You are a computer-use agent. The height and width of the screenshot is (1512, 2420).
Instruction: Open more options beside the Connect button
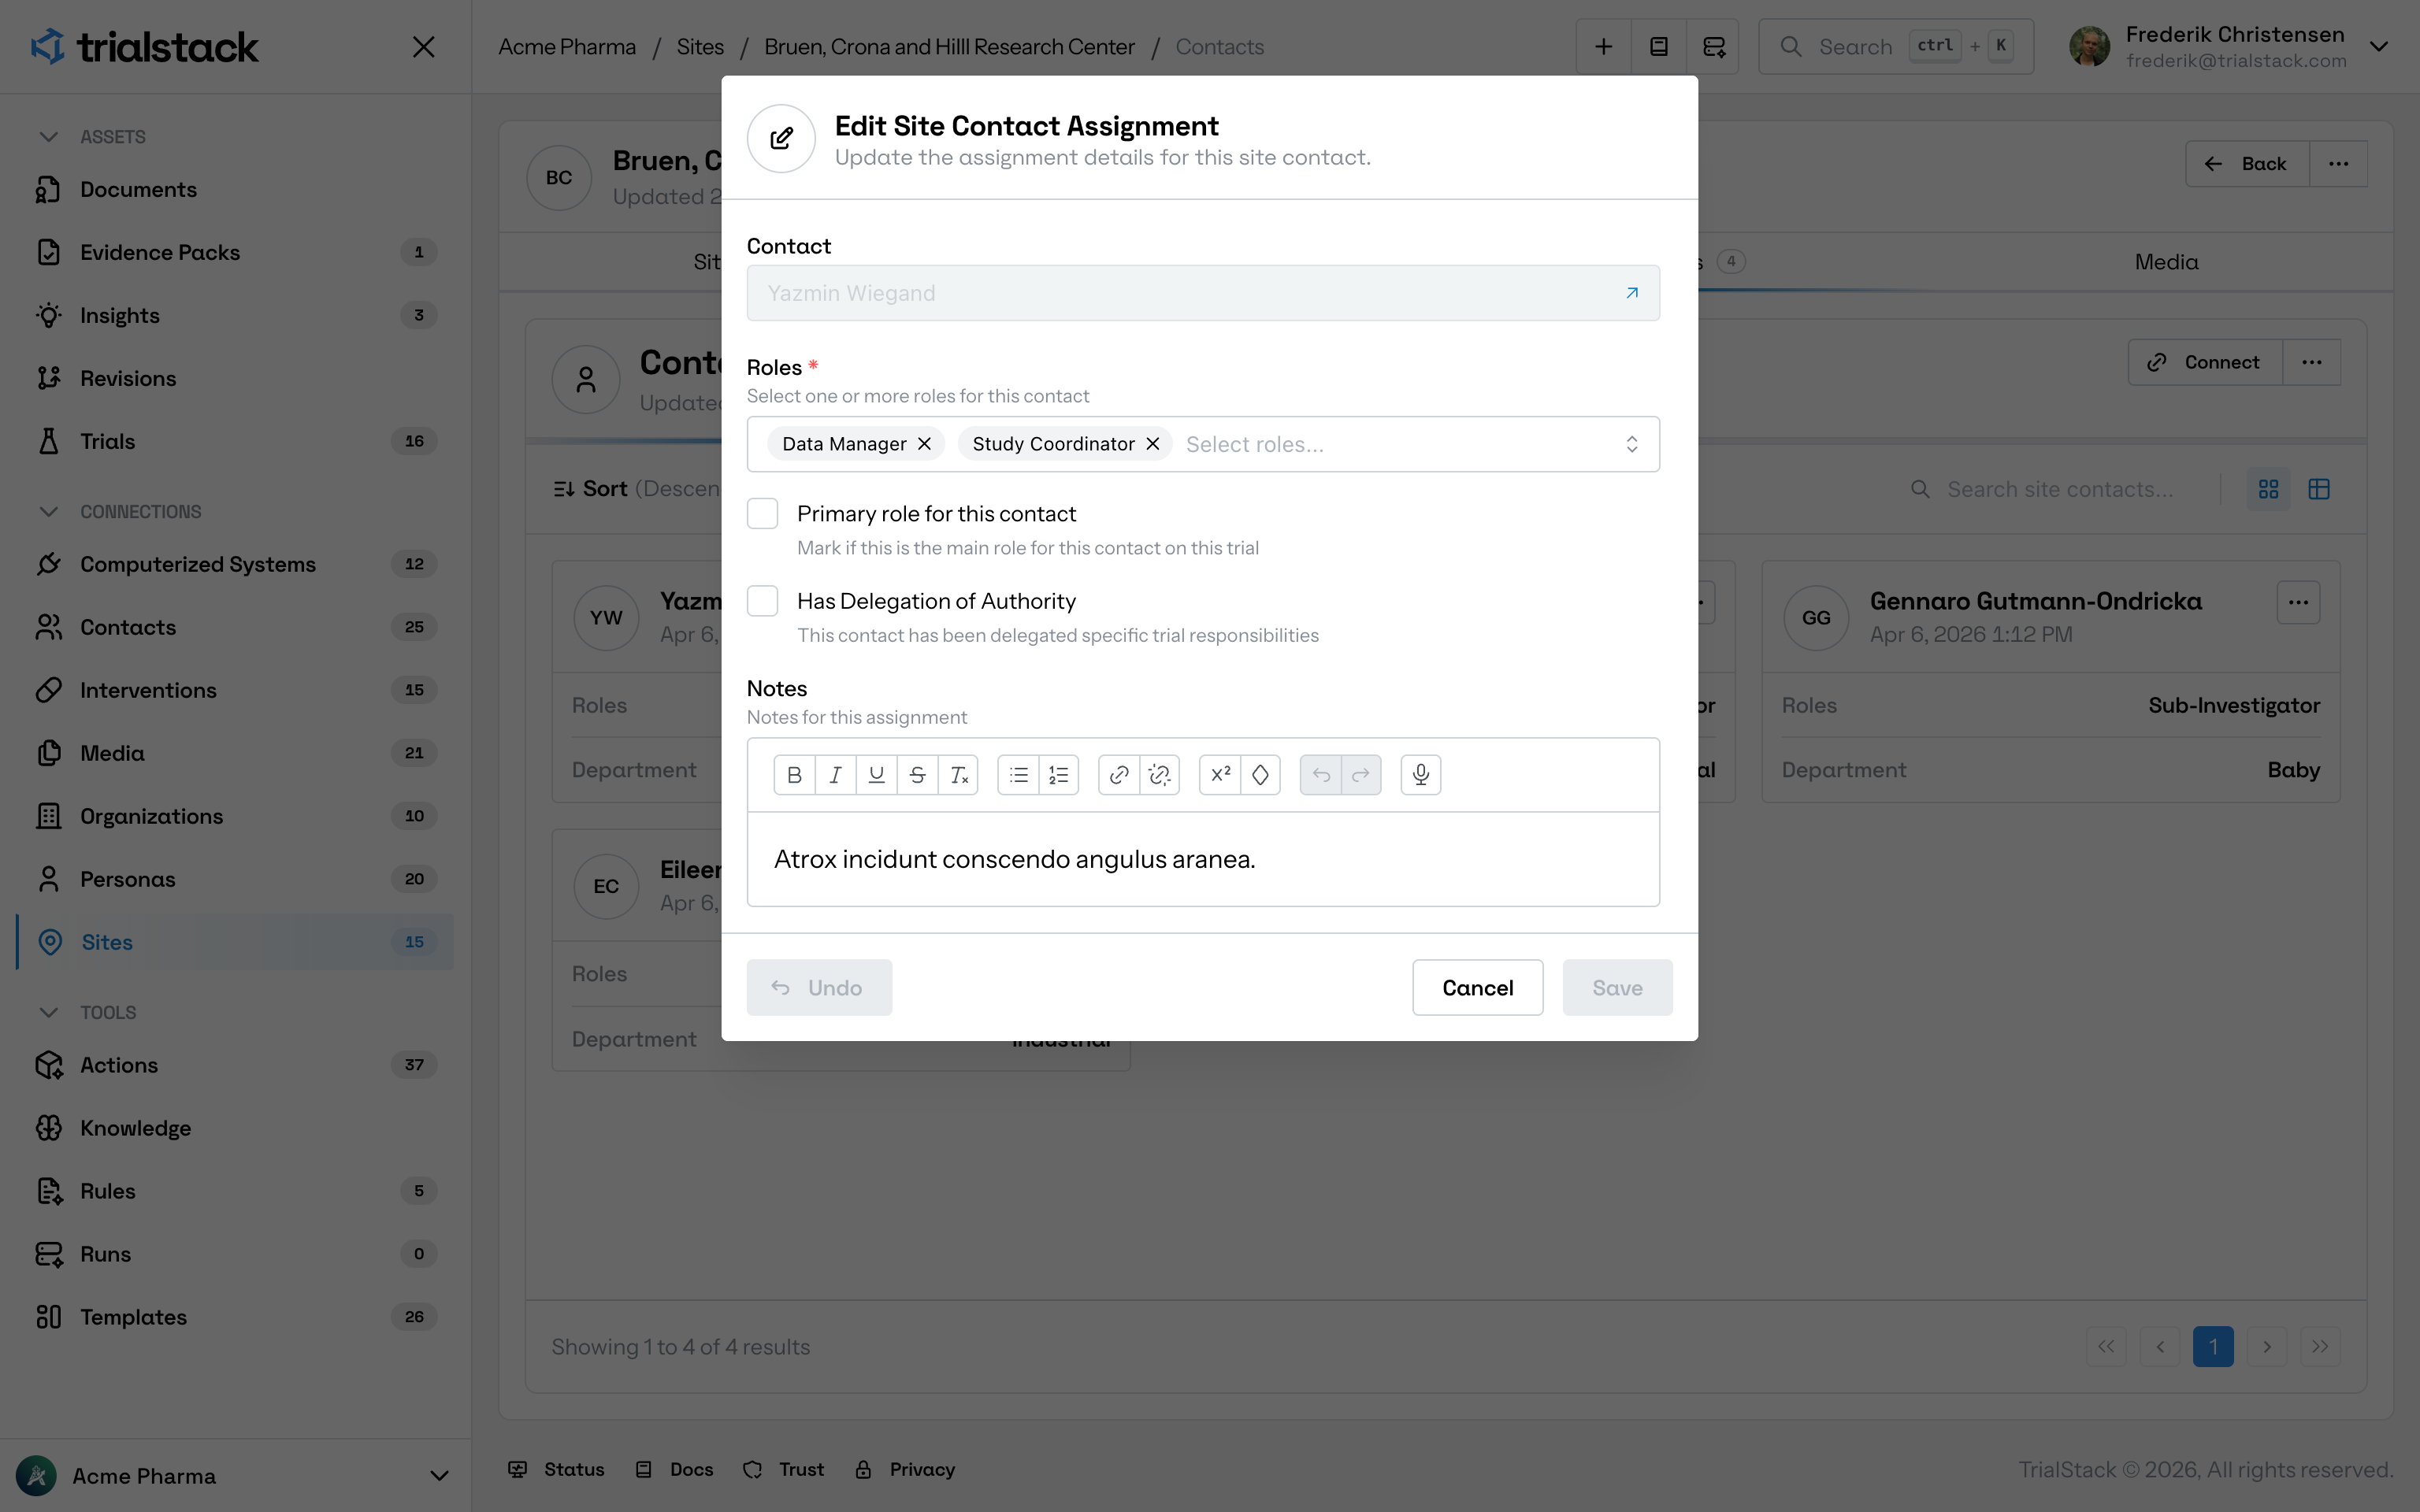click(2312, 362)
